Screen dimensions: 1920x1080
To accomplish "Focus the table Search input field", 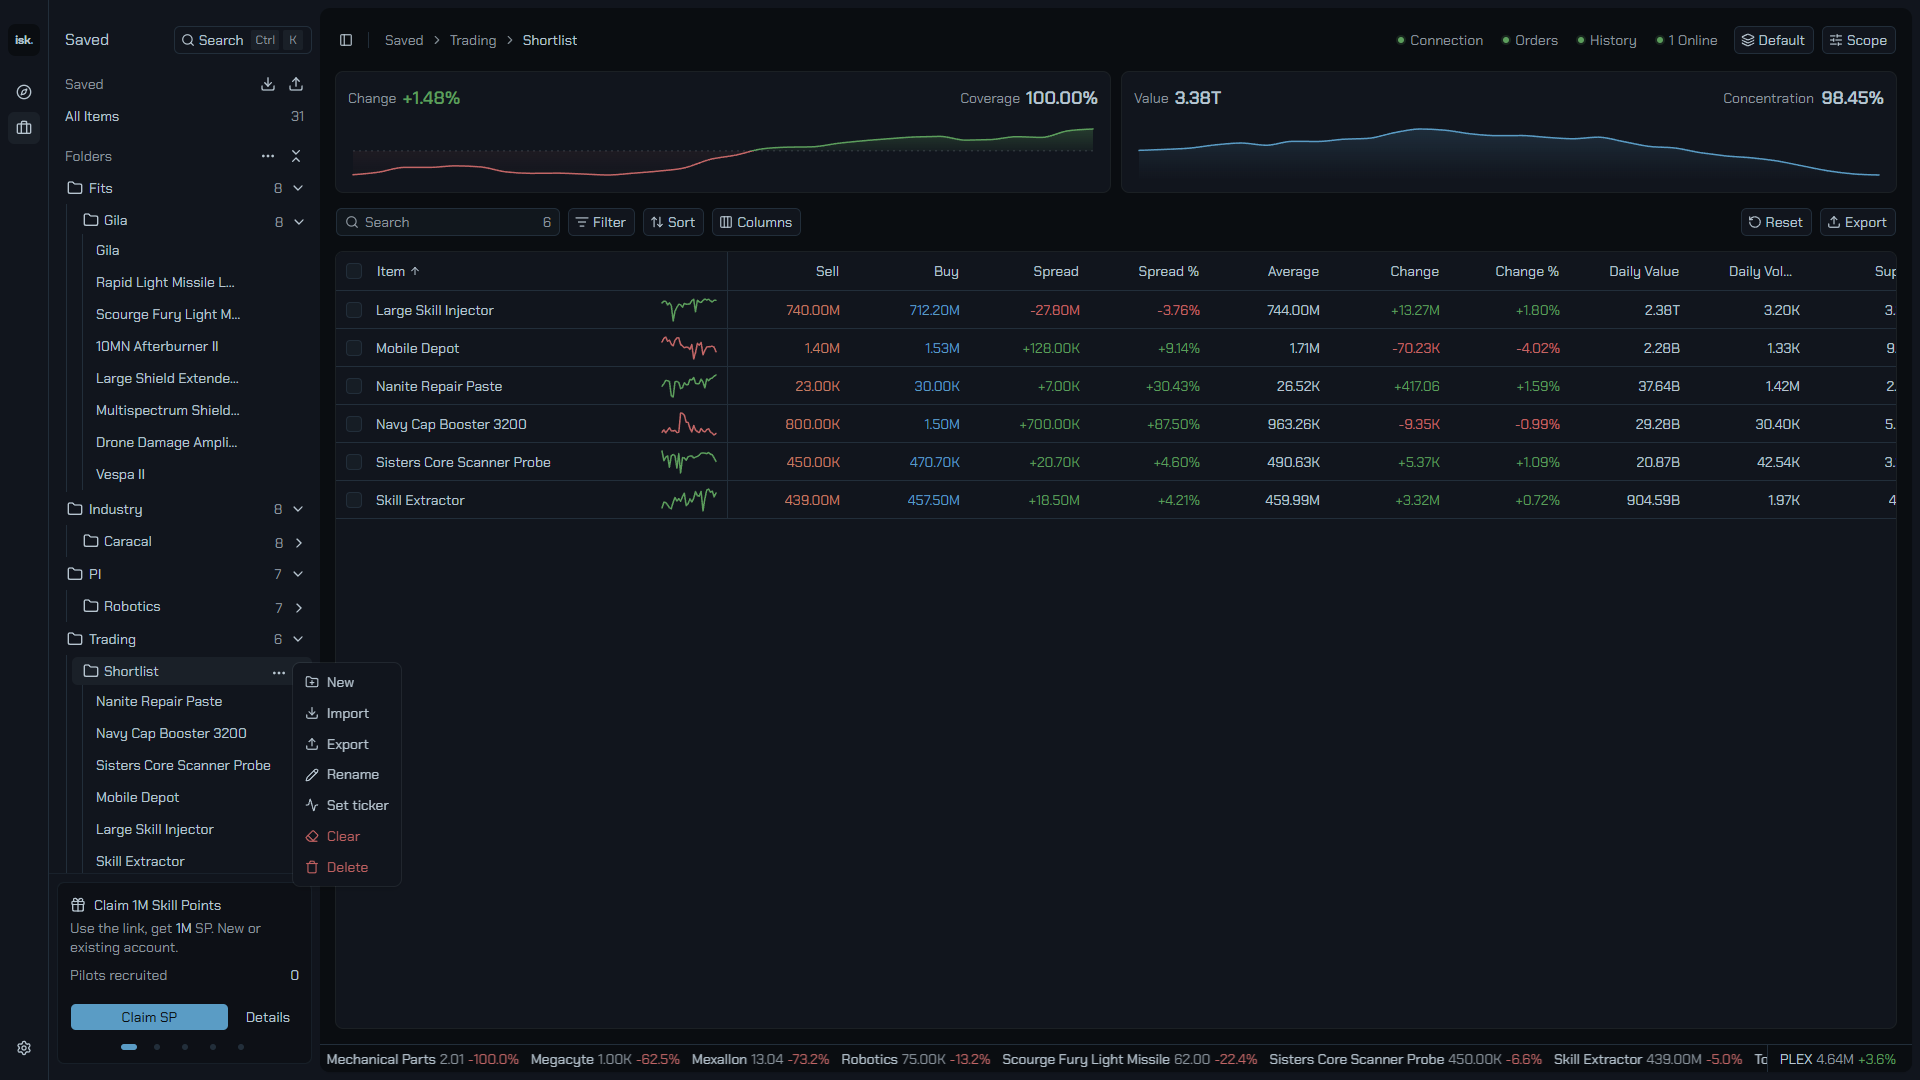I will point(448,222).
